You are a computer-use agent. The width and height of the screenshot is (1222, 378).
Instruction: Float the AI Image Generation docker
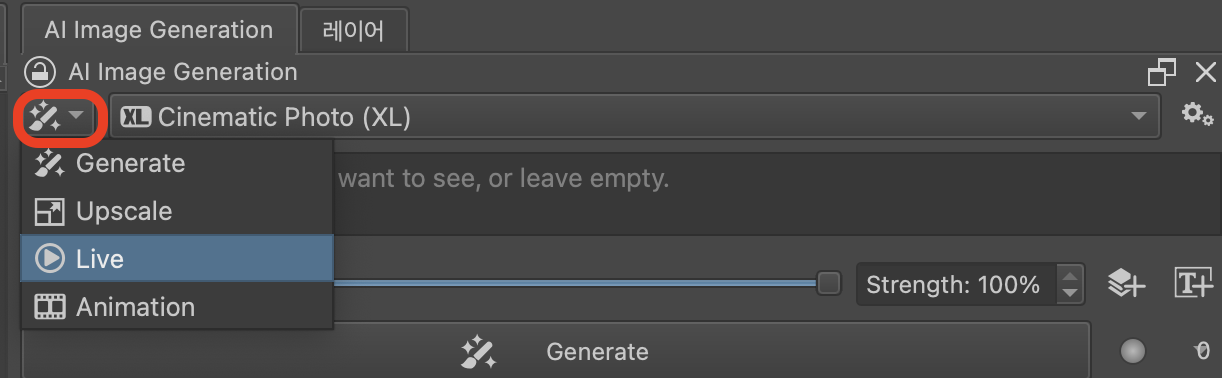click(x=1162, y=72)
